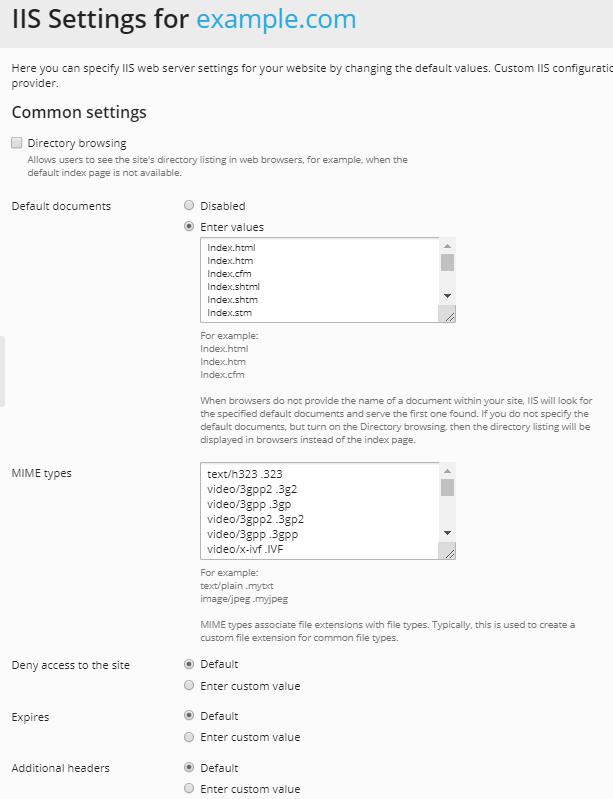Select Default for Deny access to the site
This screenshot has height=799, width=613.
[x=189, y=664]
